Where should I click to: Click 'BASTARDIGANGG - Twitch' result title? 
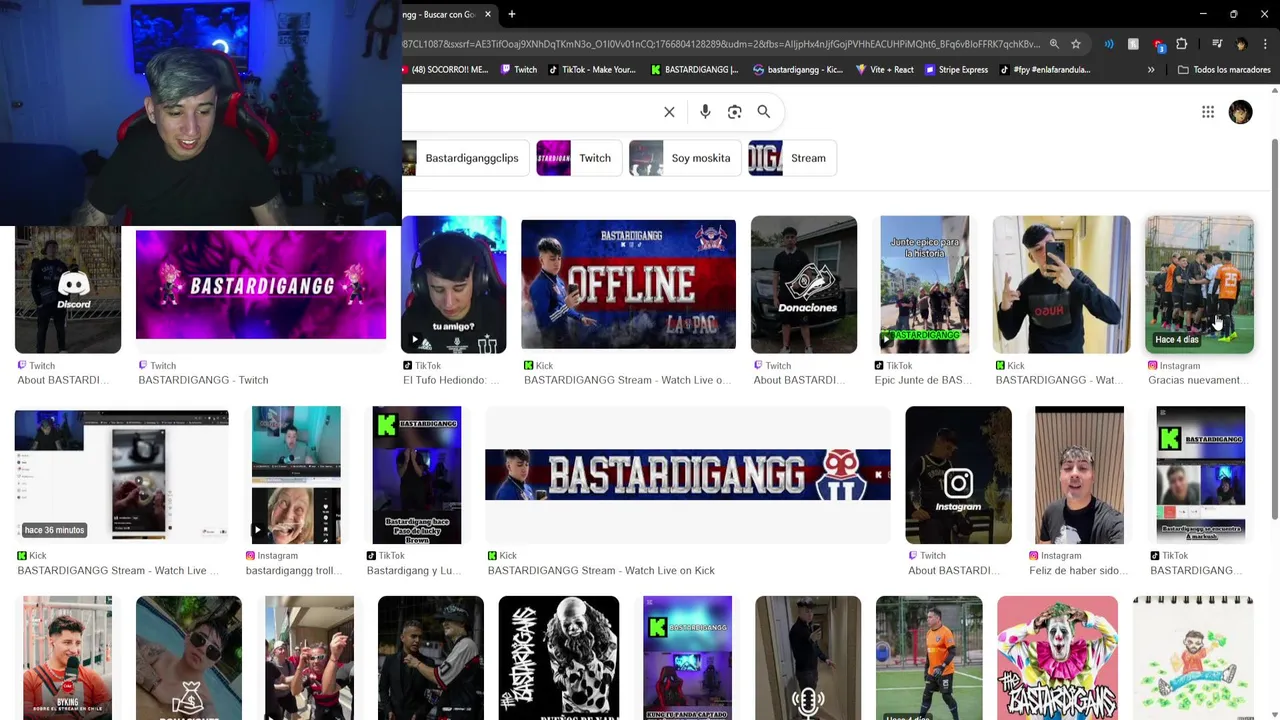click(203, 380)
